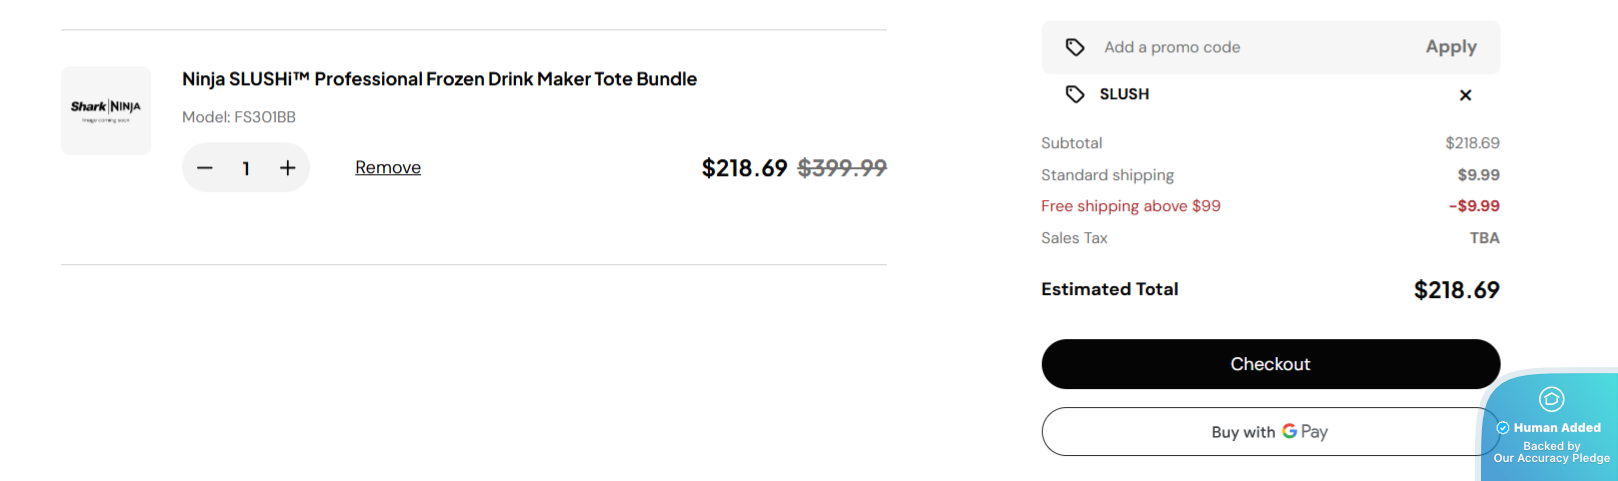Click the tag icon beside promo code field
Image resolution: width=1618 pixels, height=481 pixels.
tap(1075, 47)
